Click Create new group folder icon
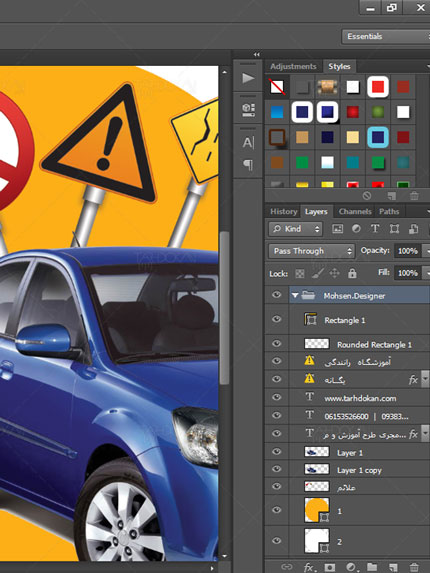The height and width of the screenshot is (573, 430). click(x=372, y=567)
